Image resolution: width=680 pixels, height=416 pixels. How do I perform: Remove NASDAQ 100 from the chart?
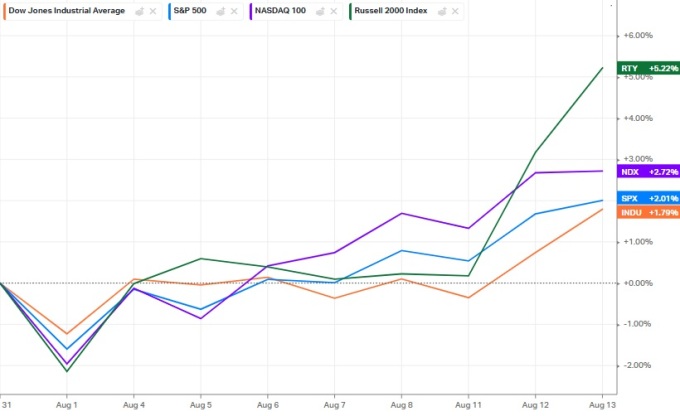[x=333, y=11]
